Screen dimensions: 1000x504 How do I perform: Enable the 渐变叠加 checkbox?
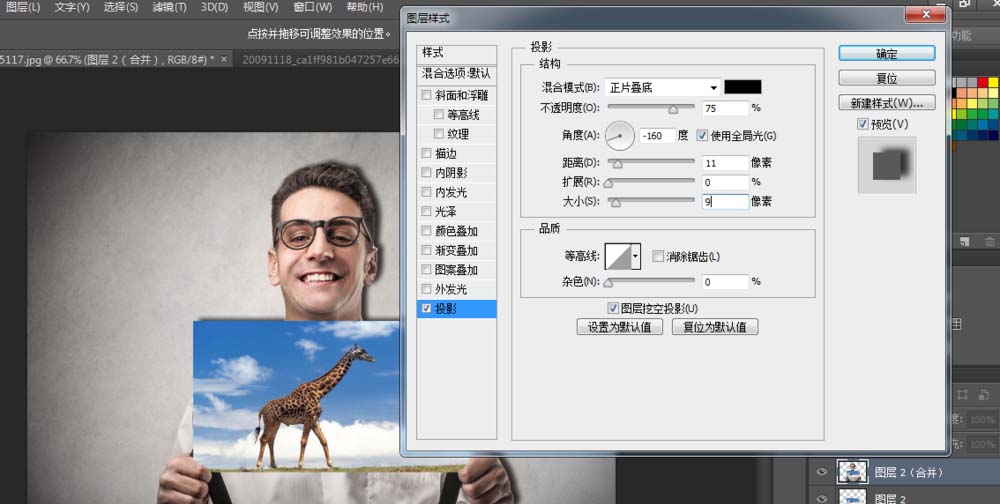tap(426, 251)
